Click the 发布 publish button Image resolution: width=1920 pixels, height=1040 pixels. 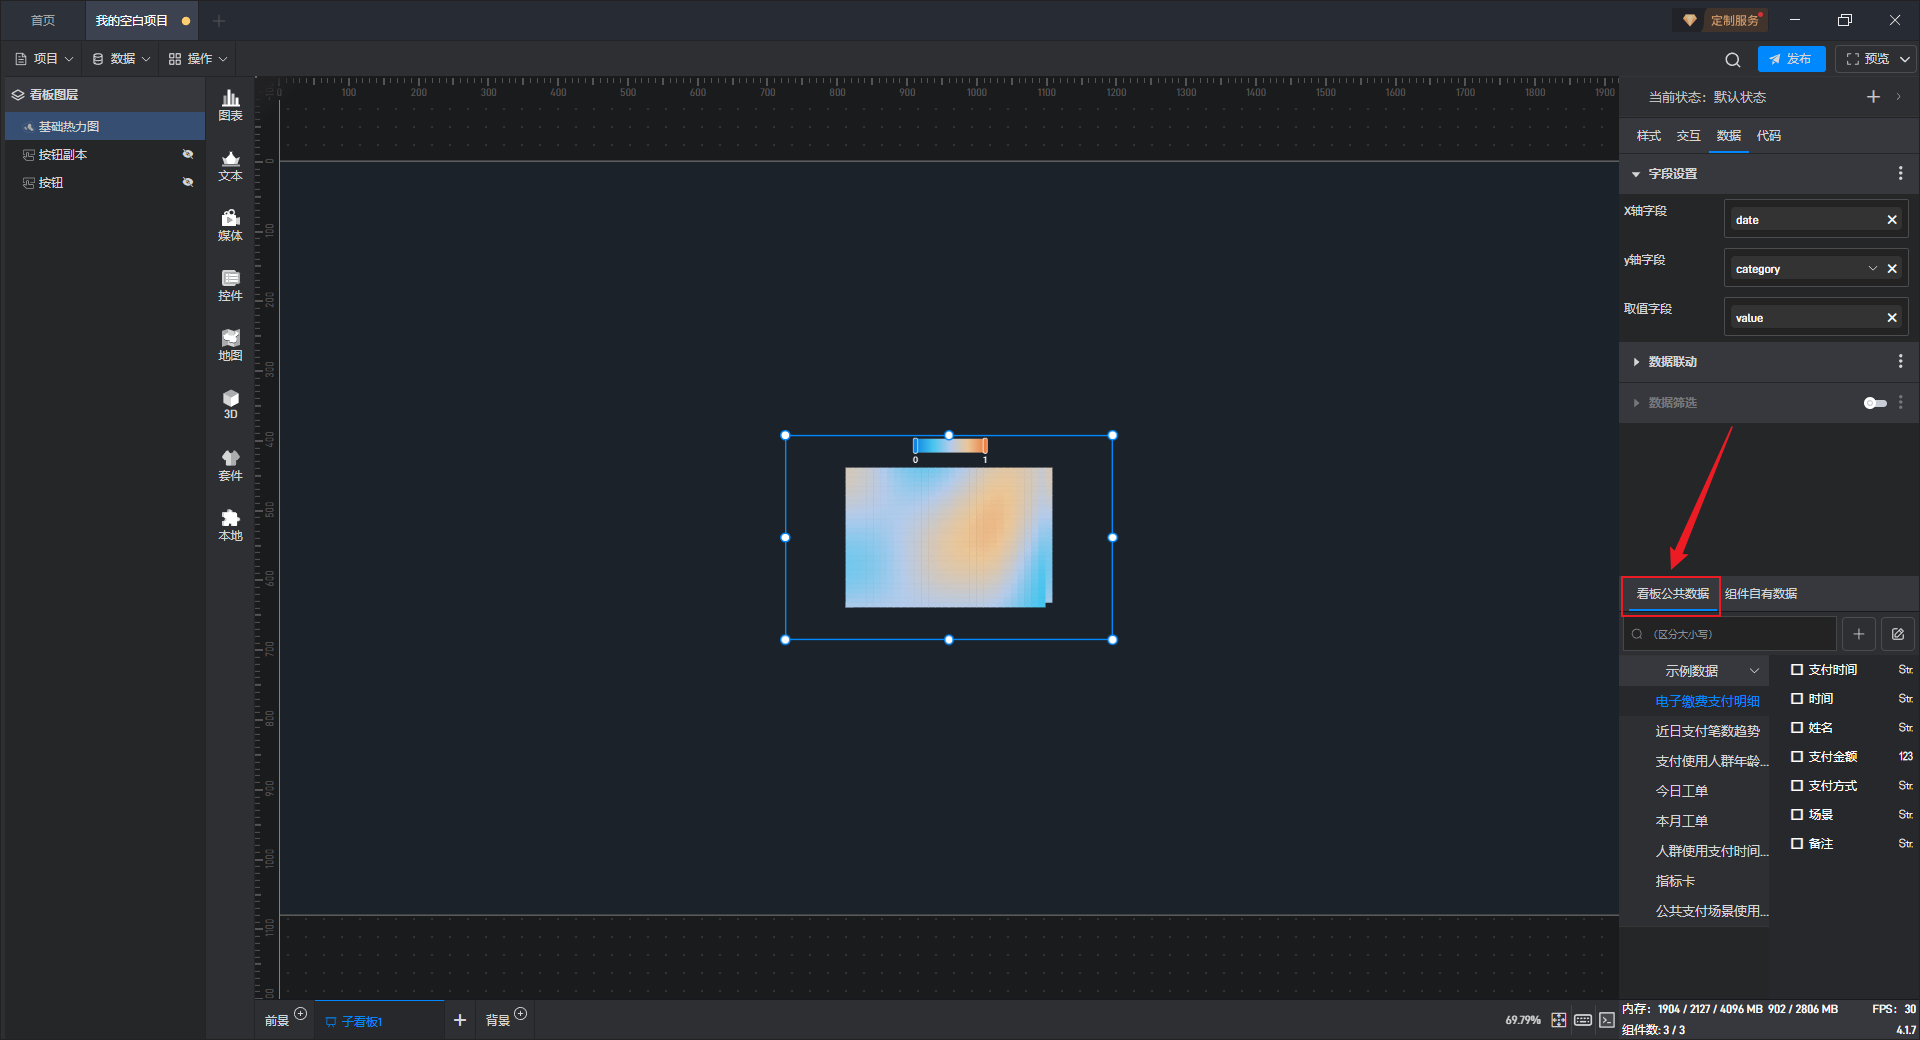point(1790,59)
